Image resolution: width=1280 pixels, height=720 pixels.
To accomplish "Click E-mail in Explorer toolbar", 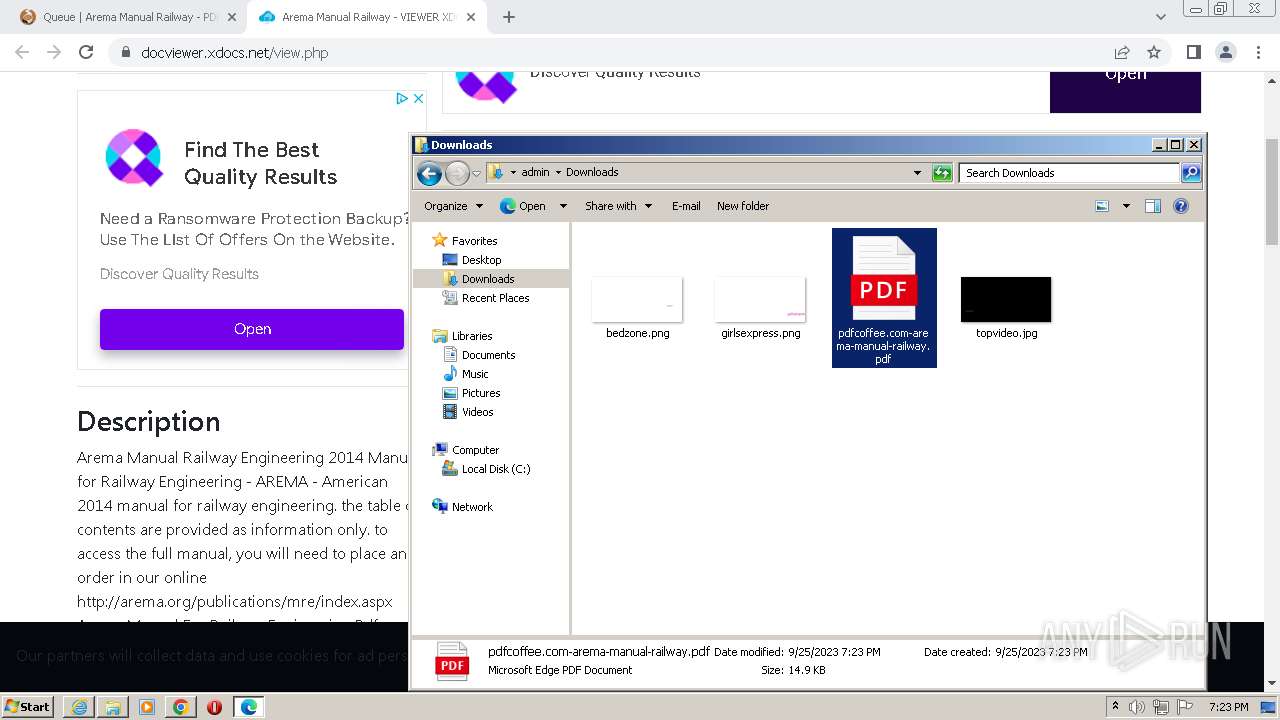I will [x=686, y=206].
